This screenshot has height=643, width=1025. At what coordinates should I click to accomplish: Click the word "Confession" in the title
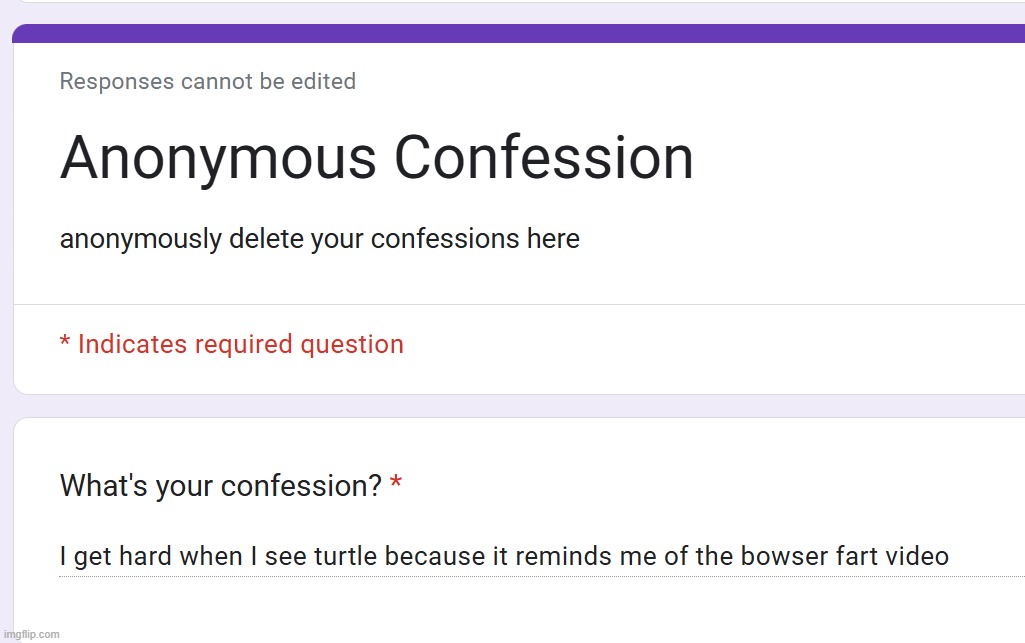(x=543, y=158)
